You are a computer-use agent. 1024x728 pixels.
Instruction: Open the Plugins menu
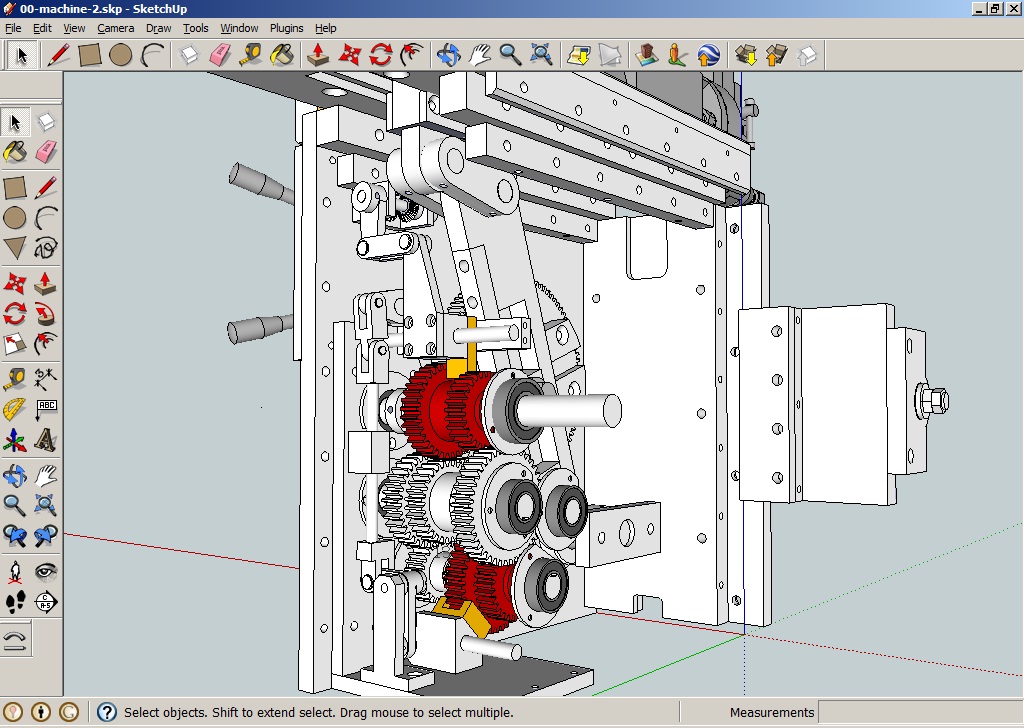tap(286, 28)
